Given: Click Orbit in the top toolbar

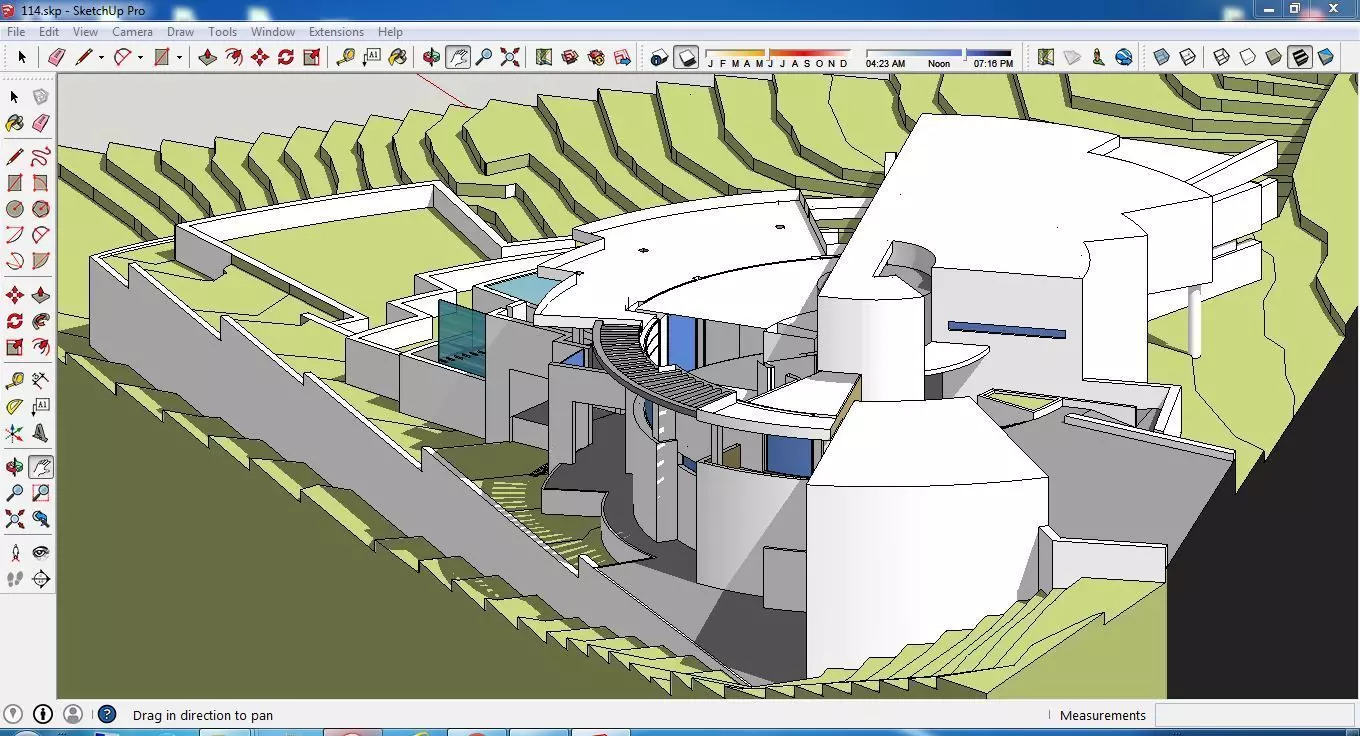Looking at the screenshot, I should point(431,57).
